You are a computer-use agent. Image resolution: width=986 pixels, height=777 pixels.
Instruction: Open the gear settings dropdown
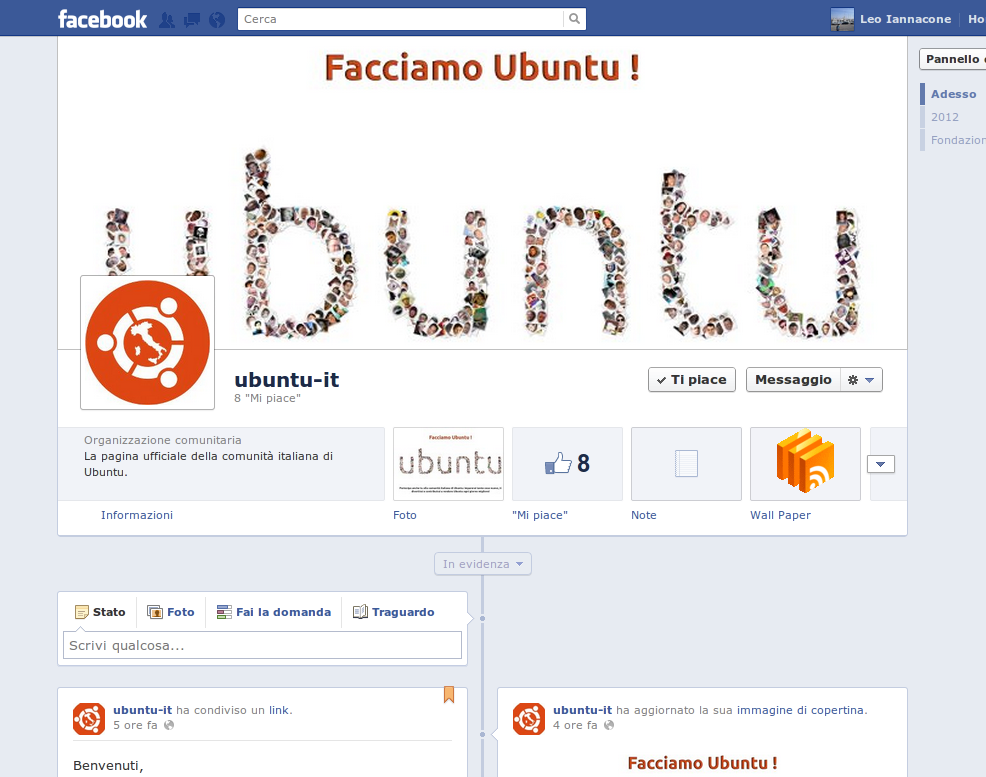pos(861,380)
